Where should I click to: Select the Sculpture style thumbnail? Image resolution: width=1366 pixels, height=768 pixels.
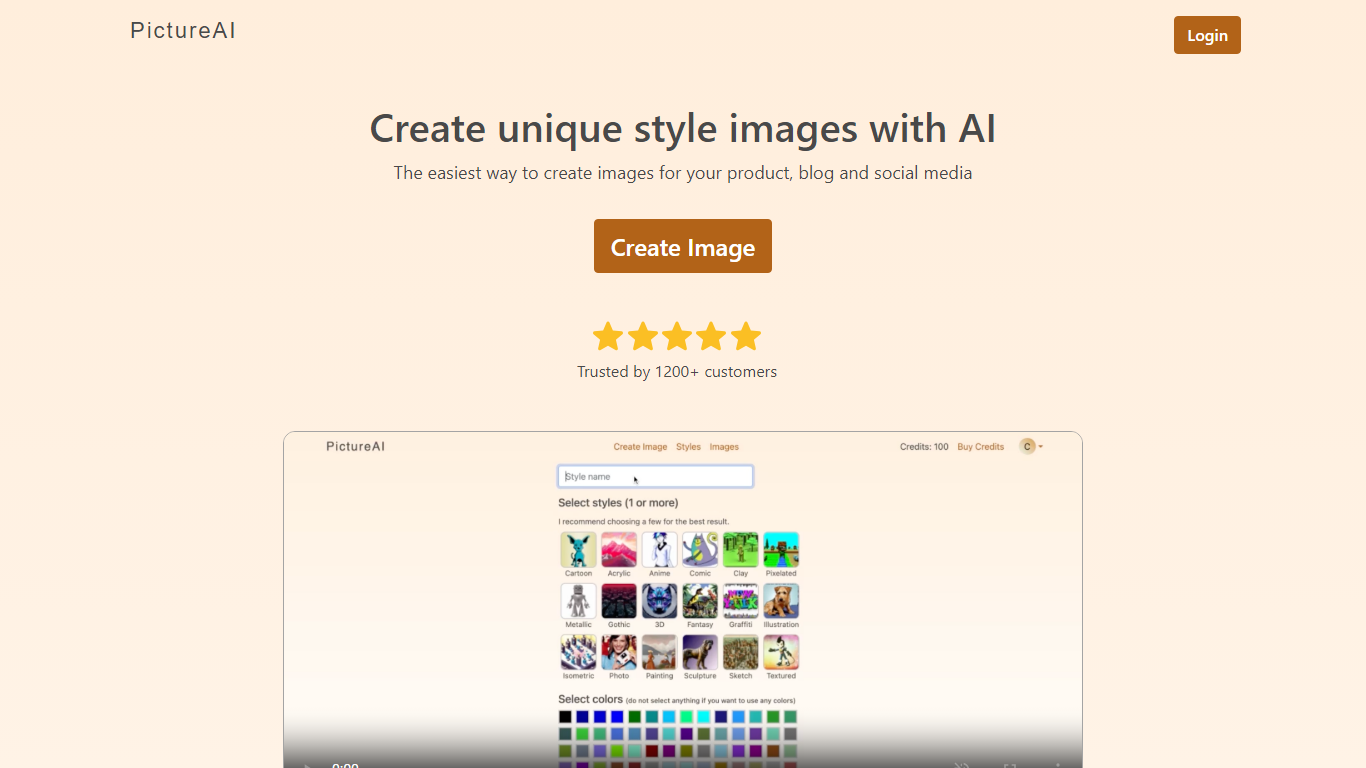(x=700, y=652)
